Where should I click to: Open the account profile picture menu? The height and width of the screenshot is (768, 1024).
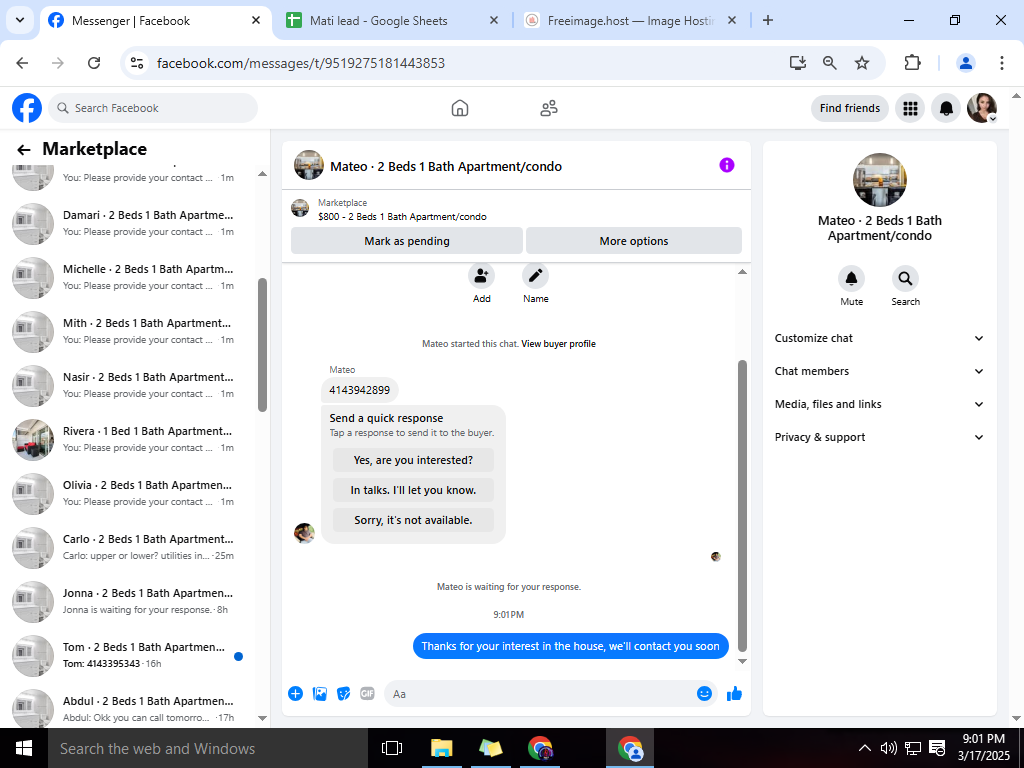coord(982,108)
